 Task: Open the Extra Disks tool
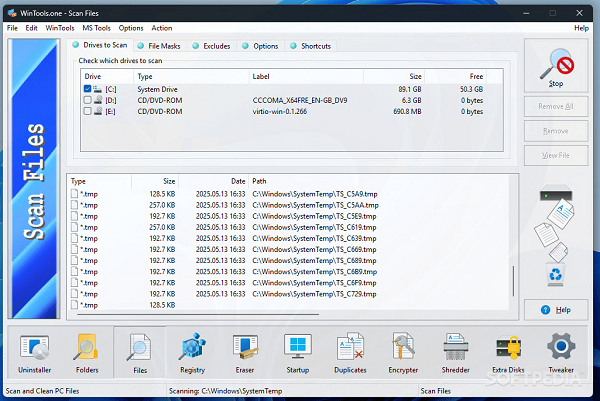[x=508, y=353]
